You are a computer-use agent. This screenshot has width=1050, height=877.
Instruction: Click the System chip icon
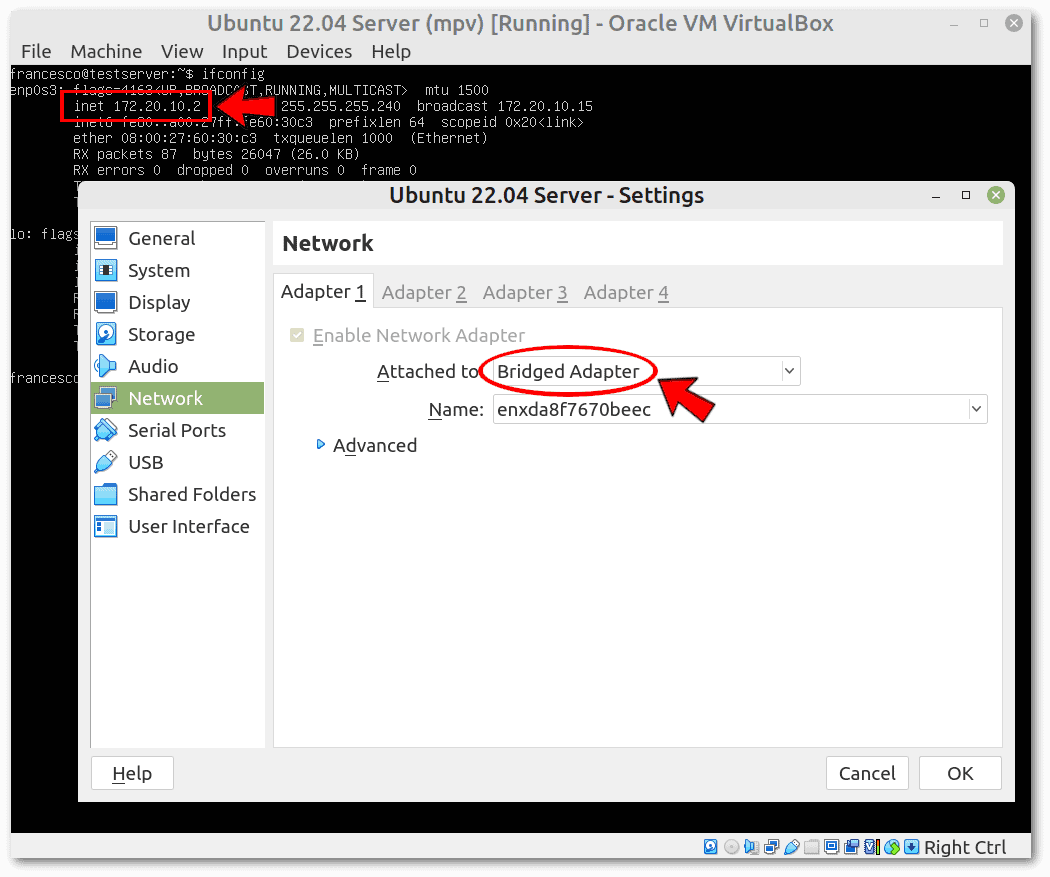(x=106, y=270)
